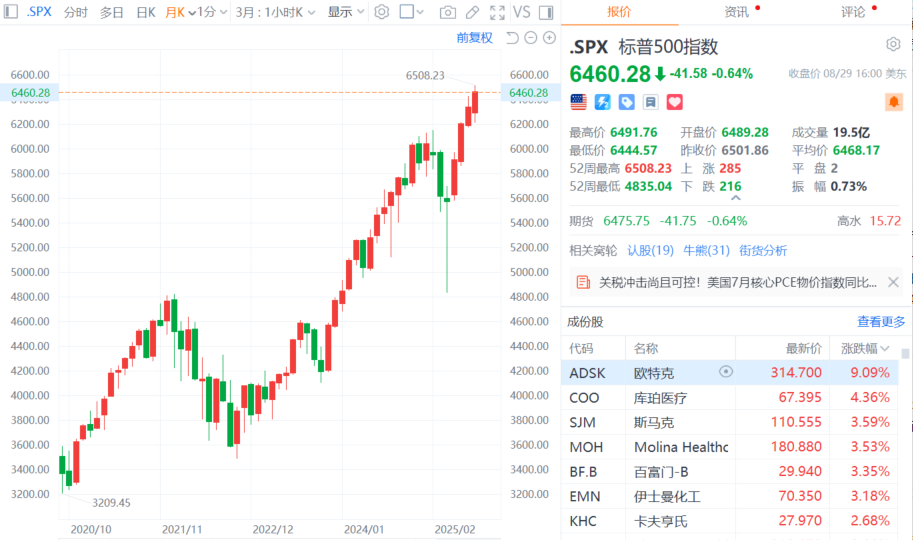Screen dimensions: 913x540
Task: Click the .SPX symbol in toolbar
Action: coord(39,12)
